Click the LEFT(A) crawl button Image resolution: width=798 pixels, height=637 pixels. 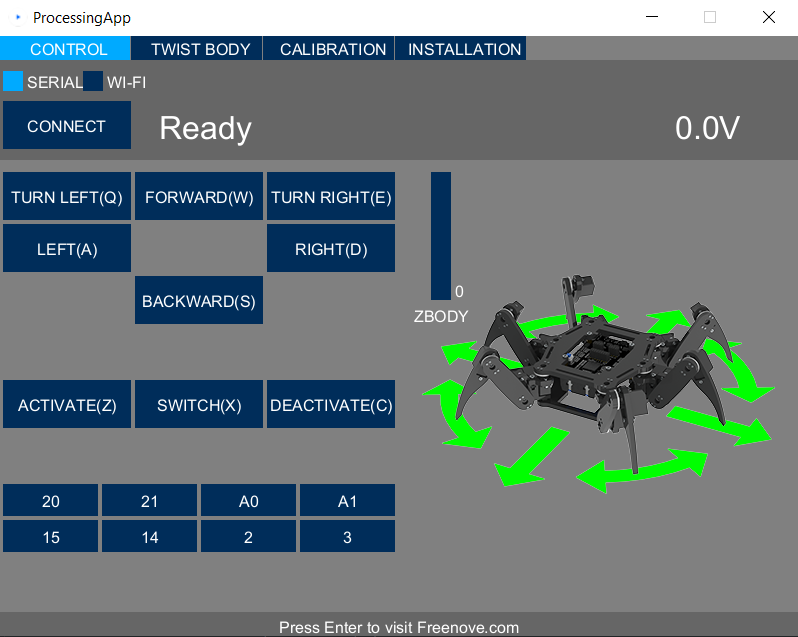click(67, 248)
